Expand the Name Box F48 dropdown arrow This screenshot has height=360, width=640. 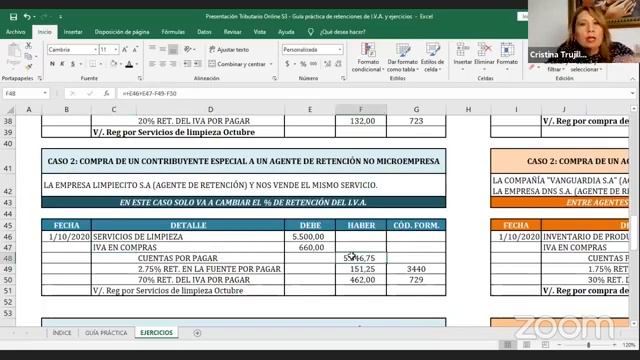click(x=45, y=93)
